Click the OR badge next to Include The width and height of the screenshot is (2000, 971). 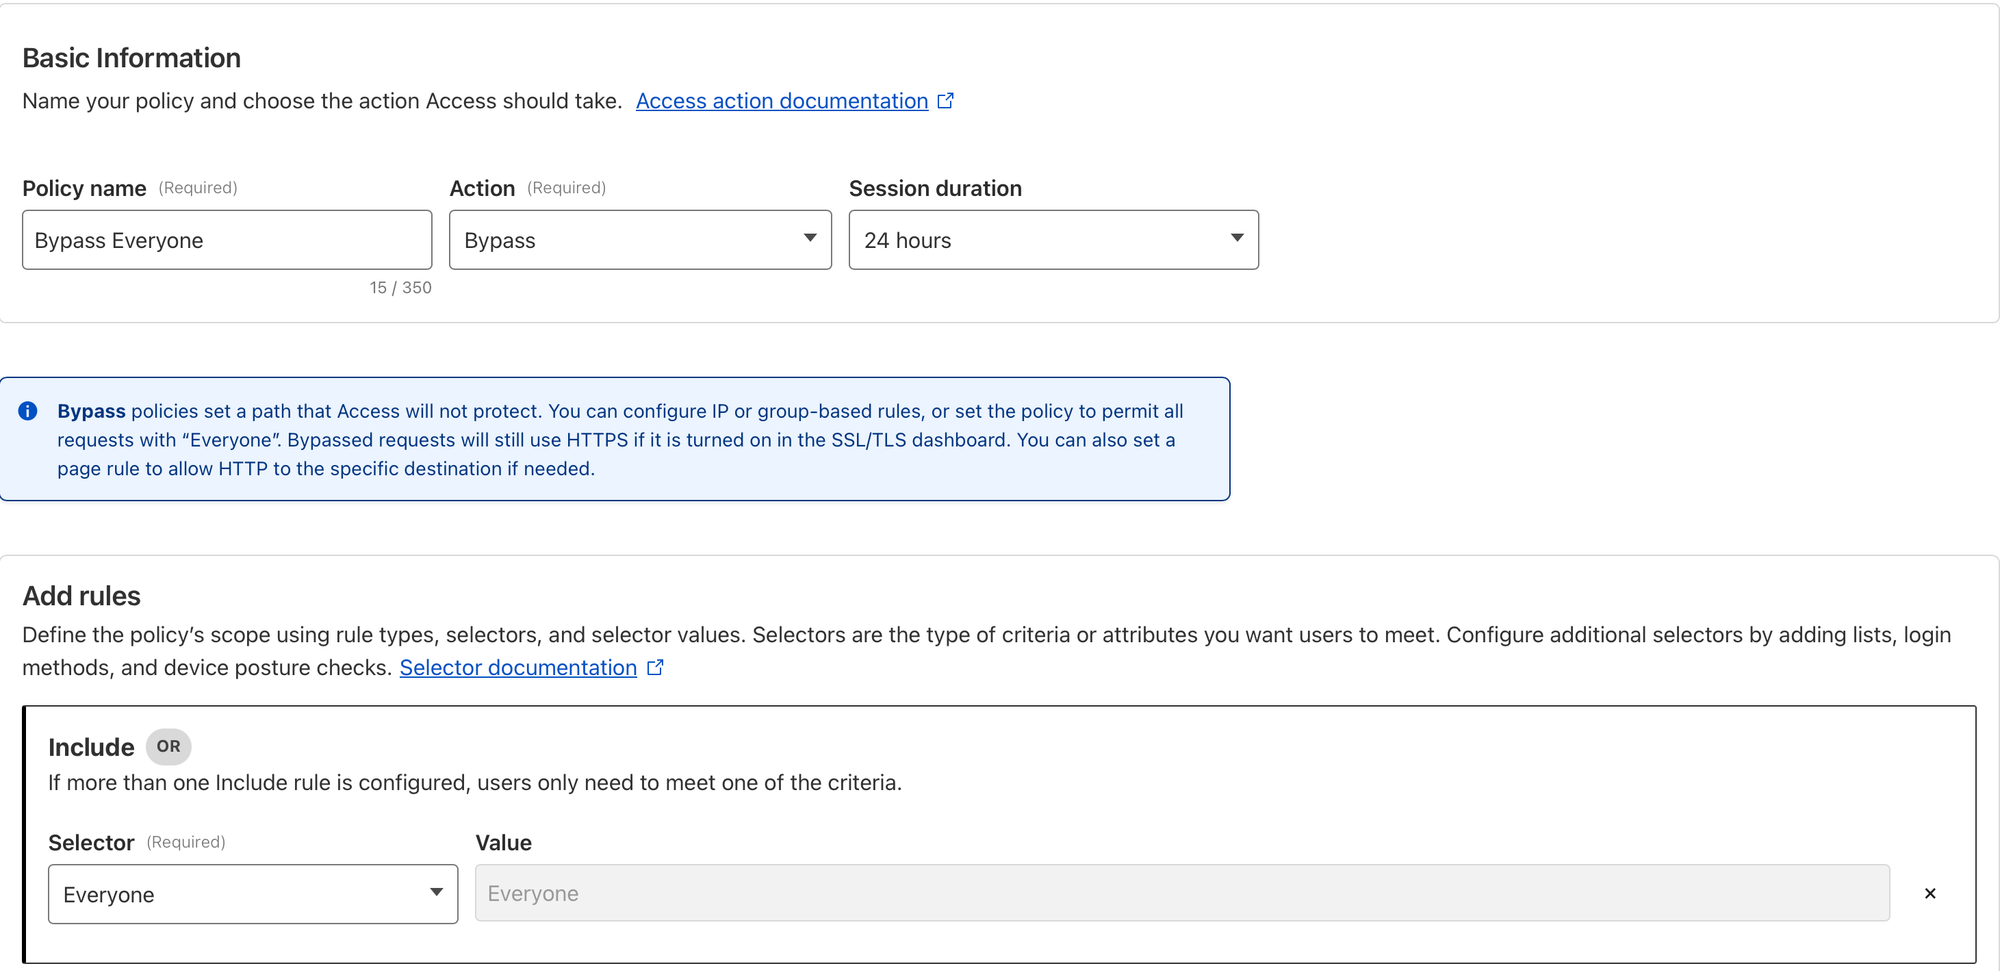click(168, 747)
